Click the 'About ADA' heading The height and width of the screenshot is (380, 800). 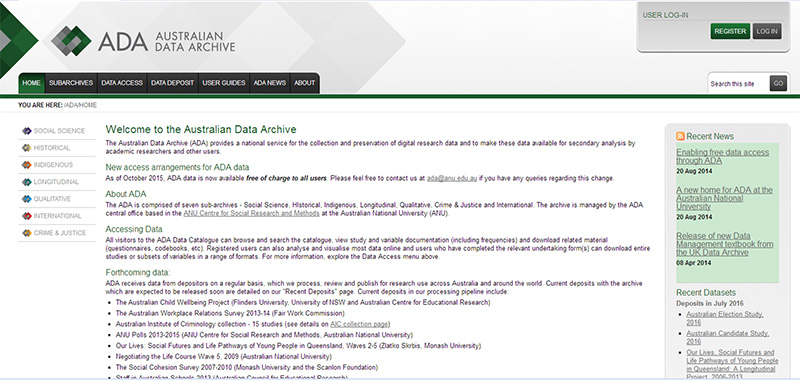126,194
